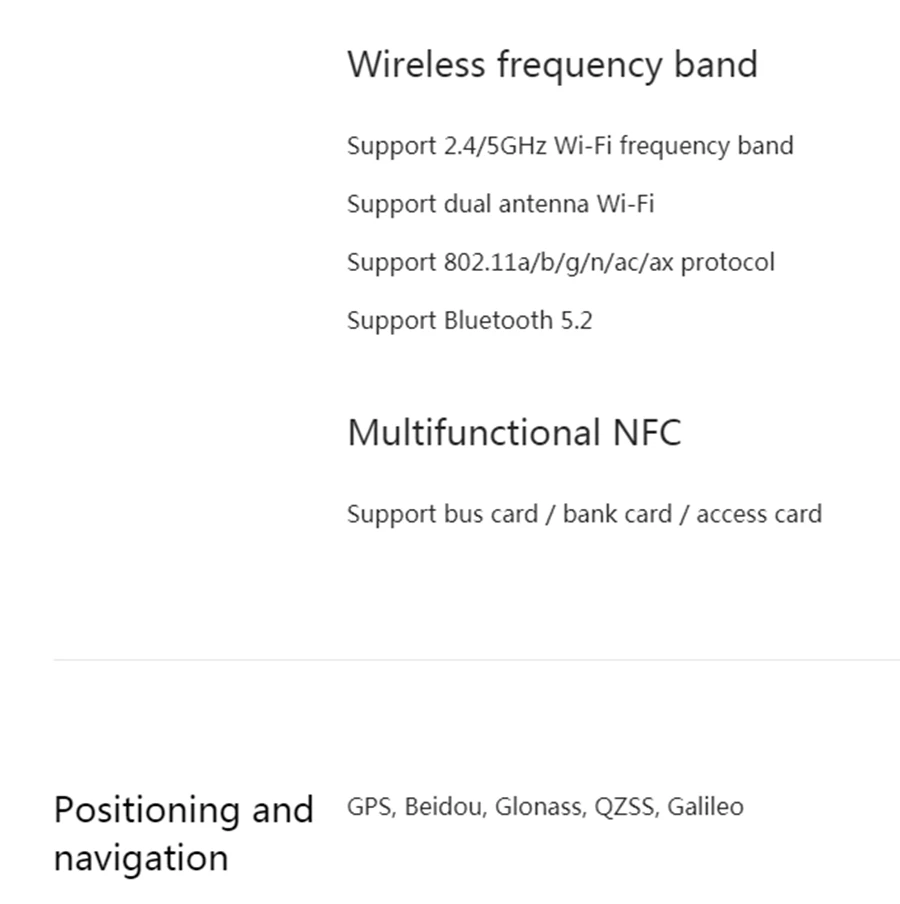
Task: Click the words bank card
Action: [x=617, y=514]
